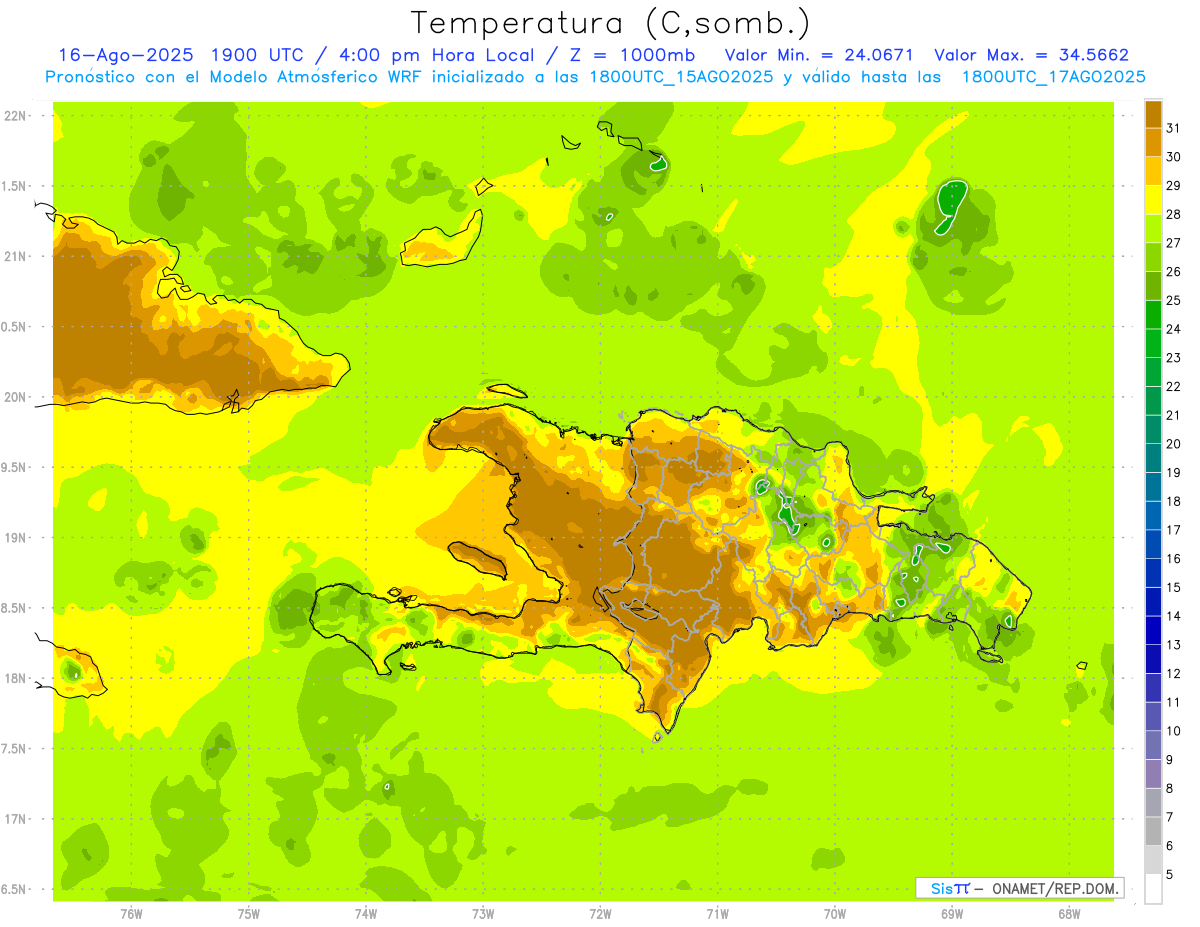
Task: Click the yellow swatch between 28 and 29
Action: tap(1153, 200)
